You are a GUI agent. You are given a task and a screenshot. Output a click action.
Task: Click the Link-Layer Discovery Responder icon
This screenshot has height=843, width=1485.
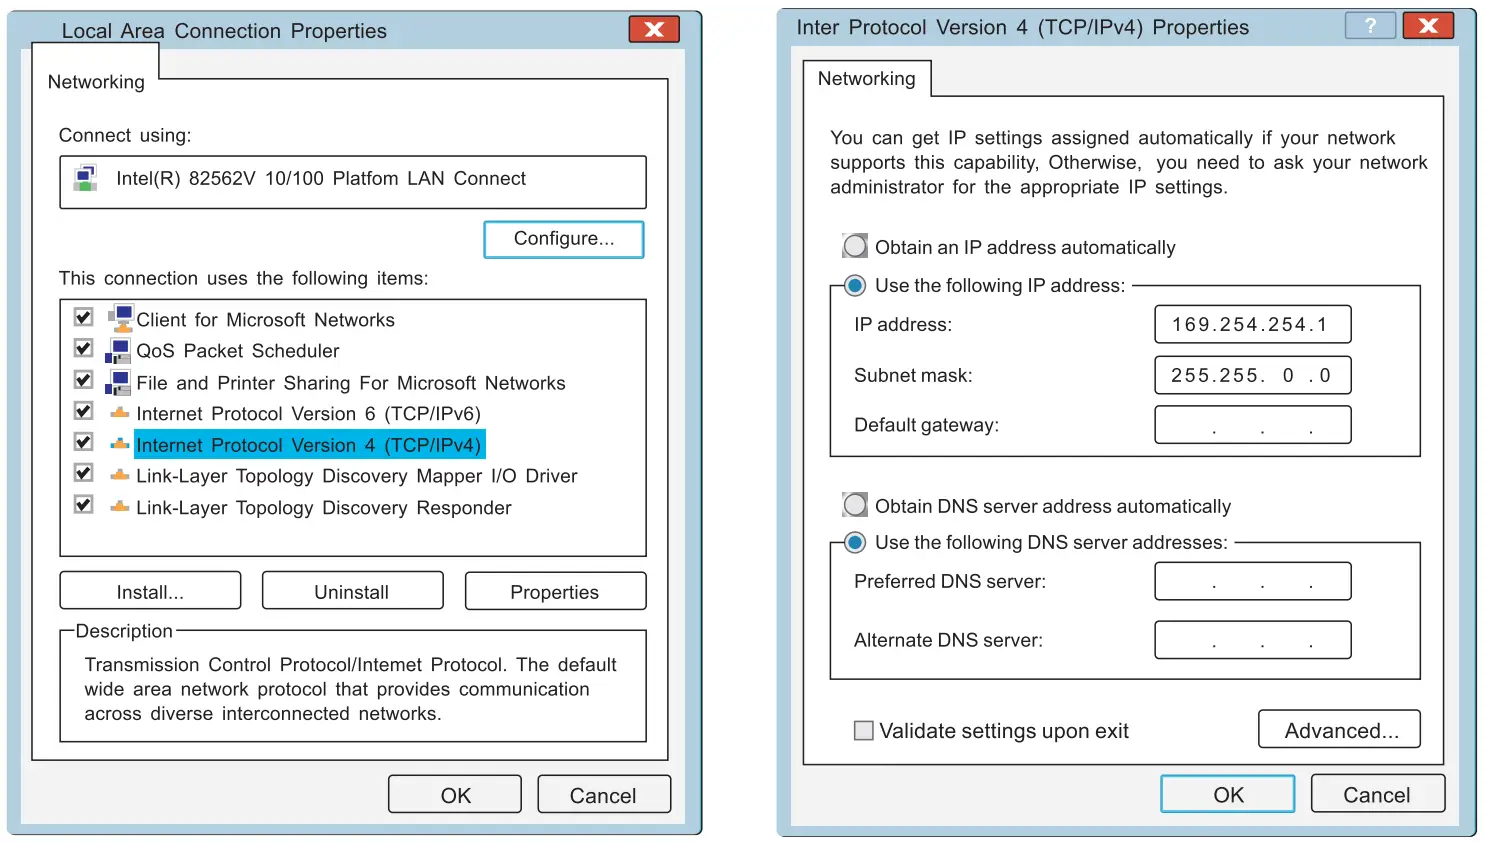coord(120,507)
